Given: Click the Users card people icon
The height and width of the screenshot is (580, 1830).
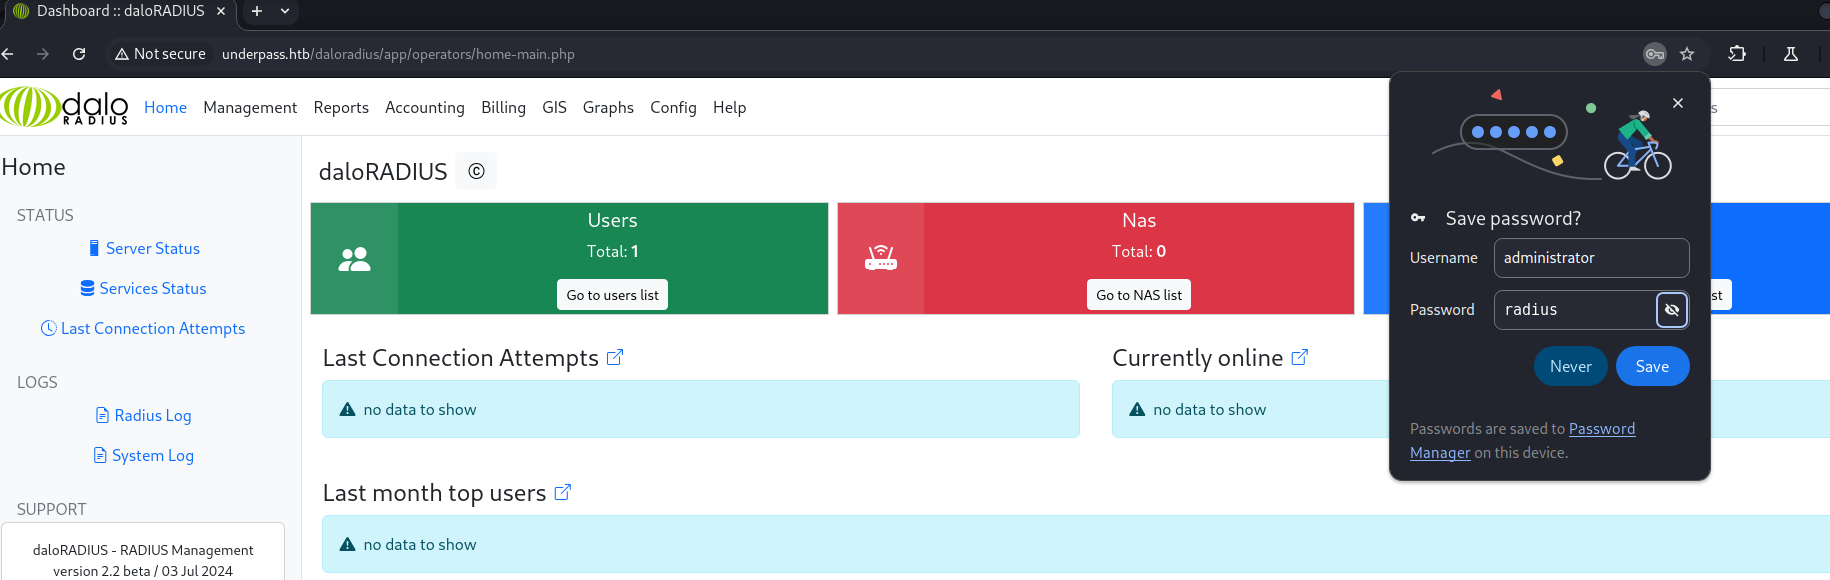Looking at the screenshot, I should [x=354, y=259].
